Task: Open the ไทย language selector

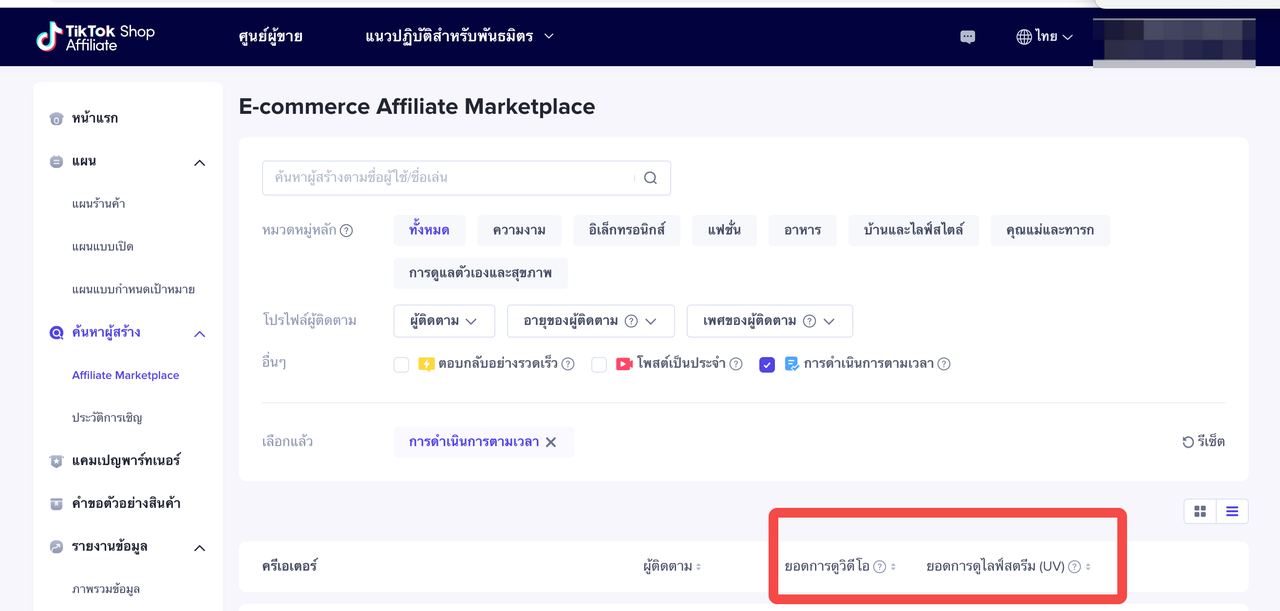Action: (1044, 37)
